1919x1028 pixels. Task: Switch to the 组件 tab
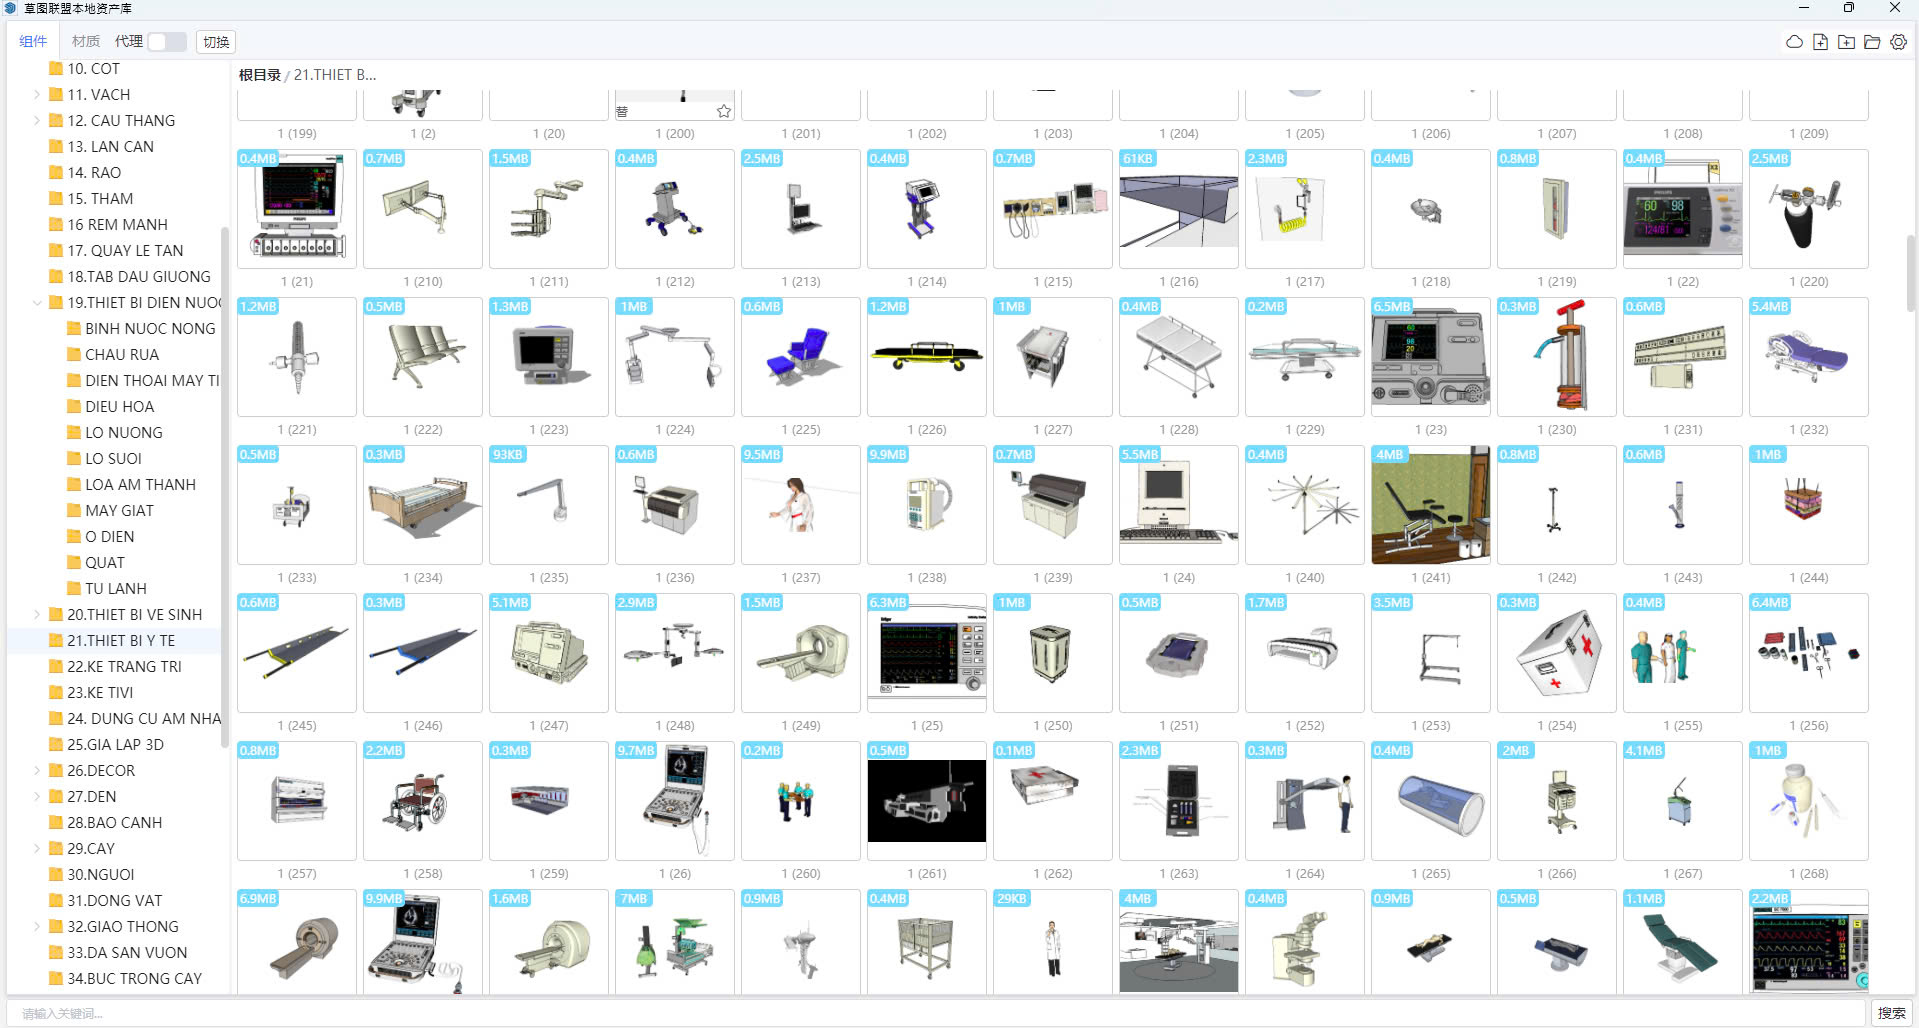(33, 42)
